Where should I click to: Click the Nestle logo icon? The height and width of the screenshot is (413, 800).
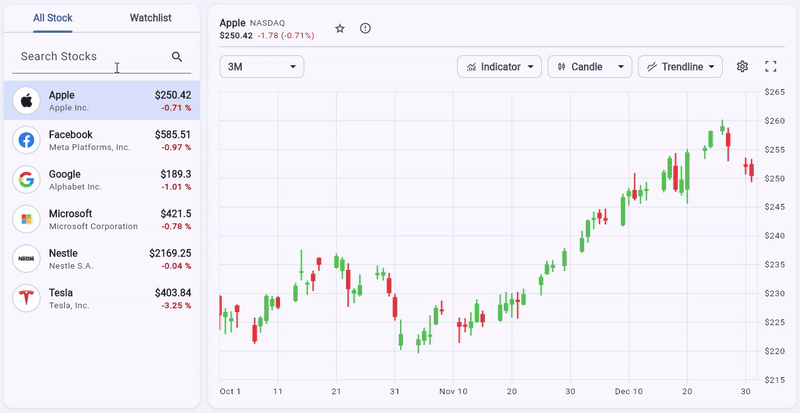pos(26,259)
